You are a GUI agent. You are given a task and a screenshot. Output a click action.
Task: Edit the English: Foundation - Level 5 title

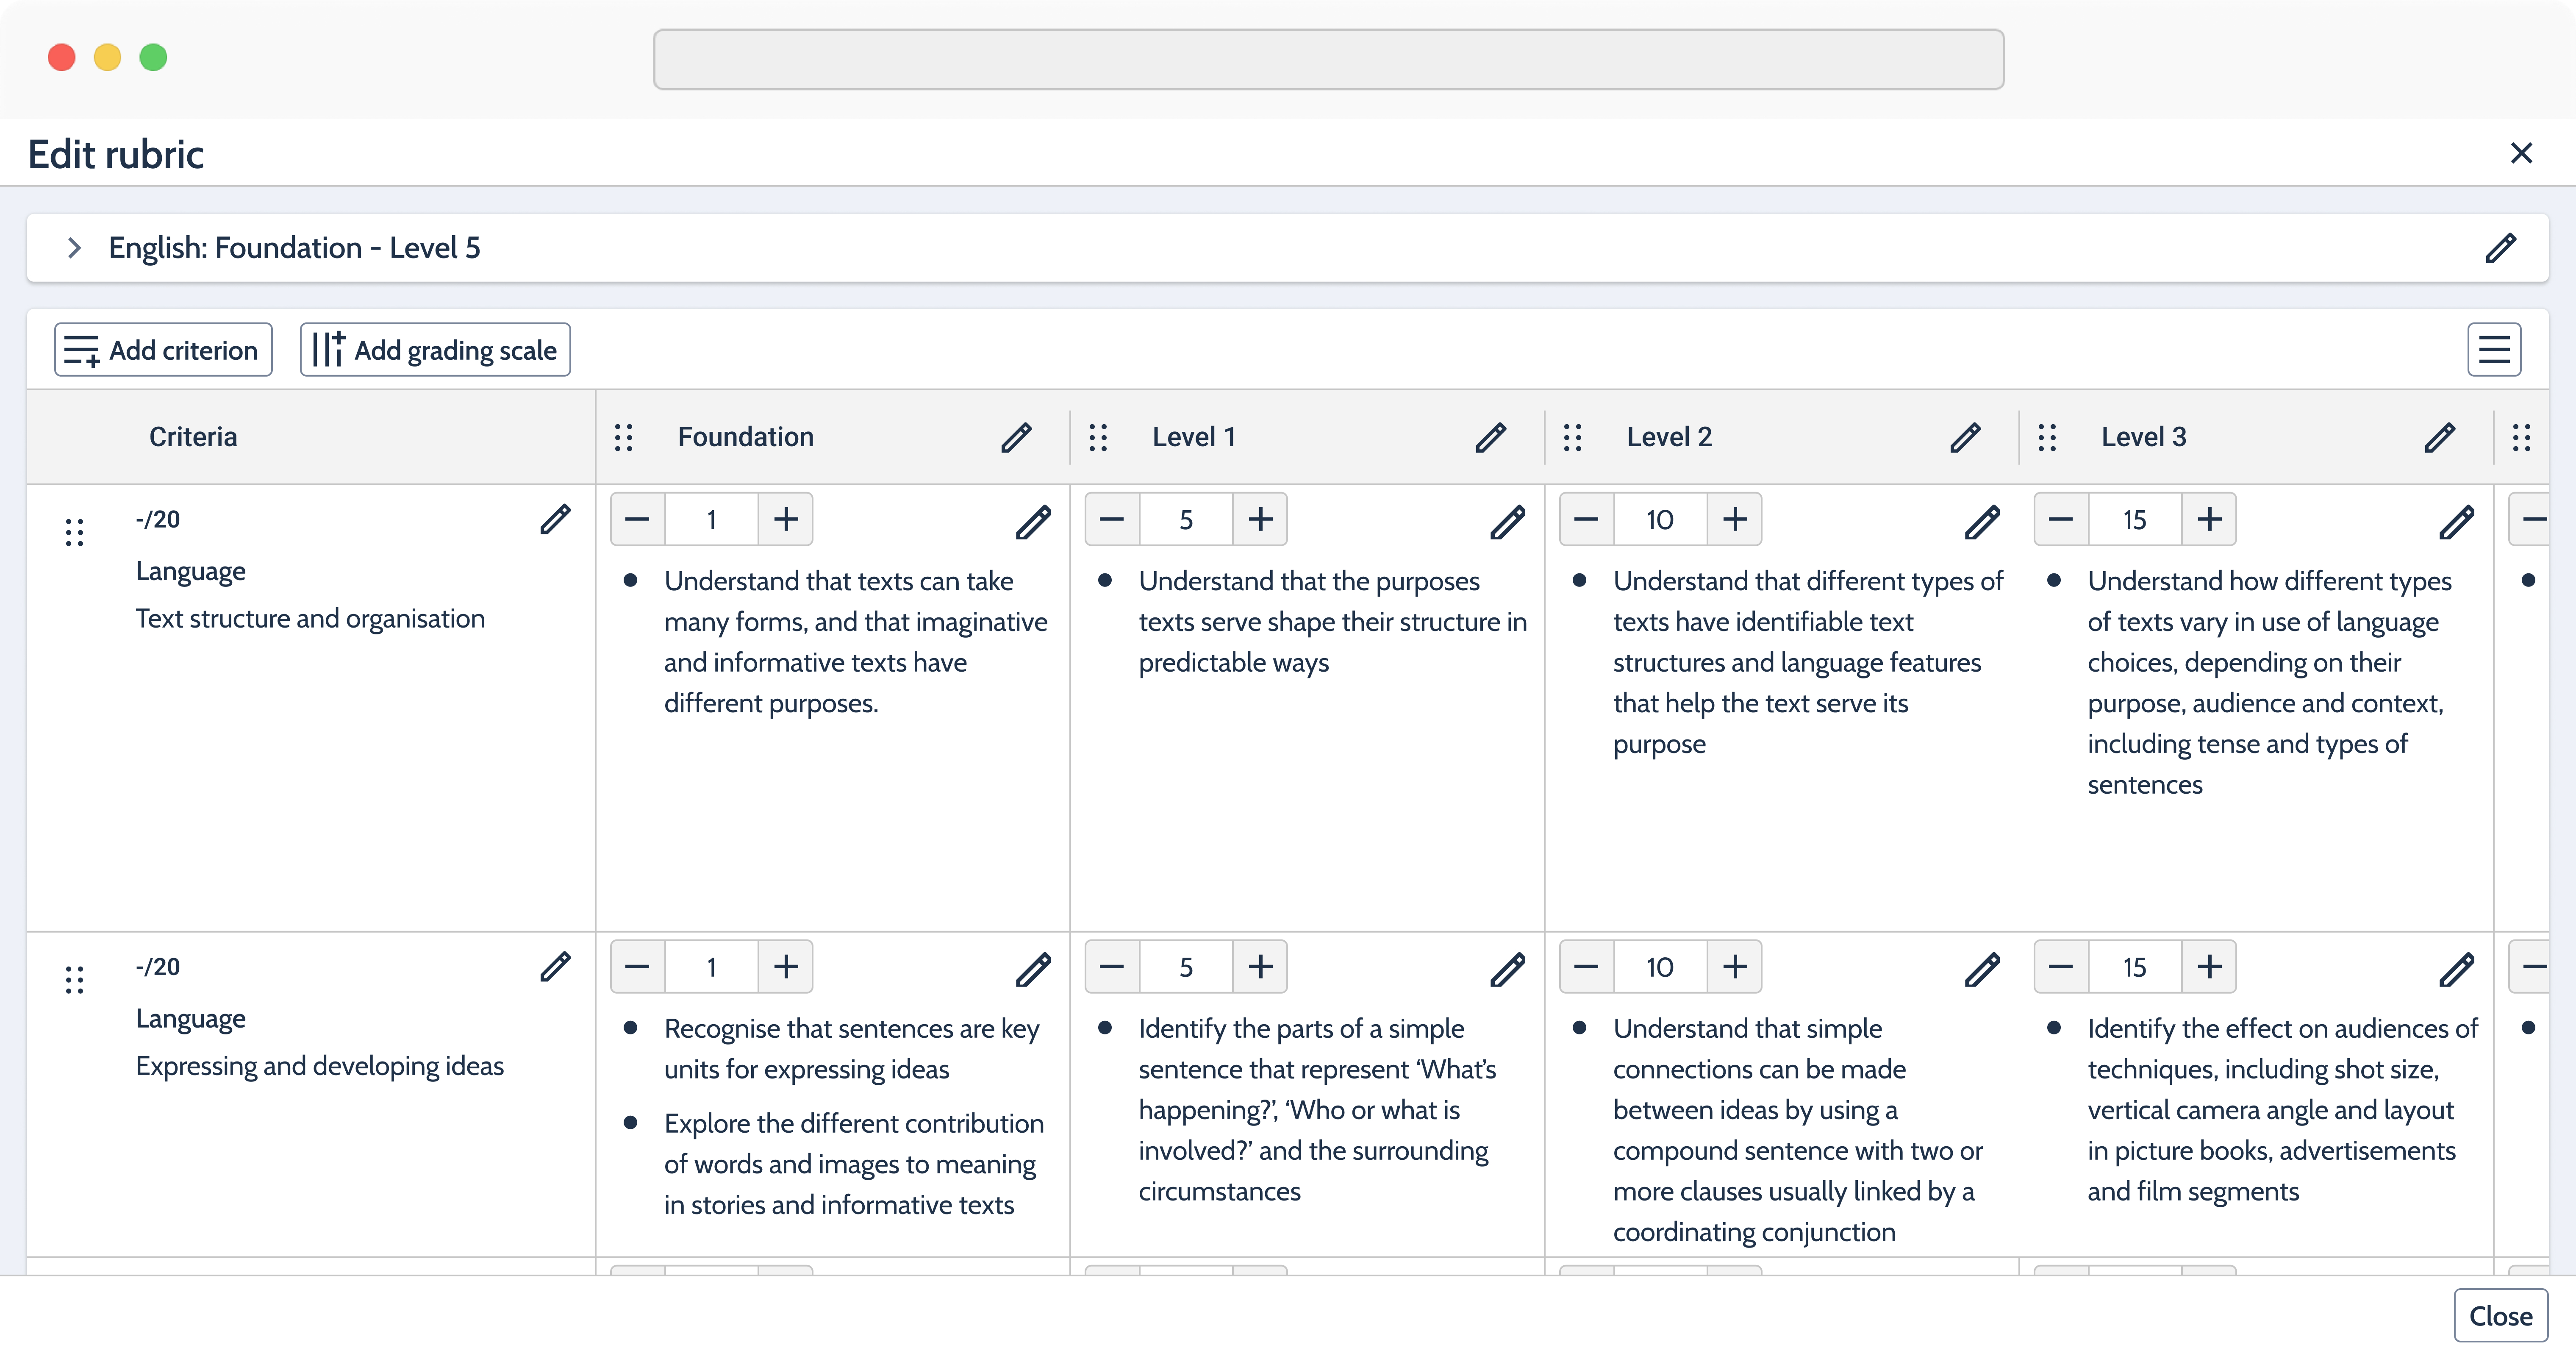tap(2501, 248)
